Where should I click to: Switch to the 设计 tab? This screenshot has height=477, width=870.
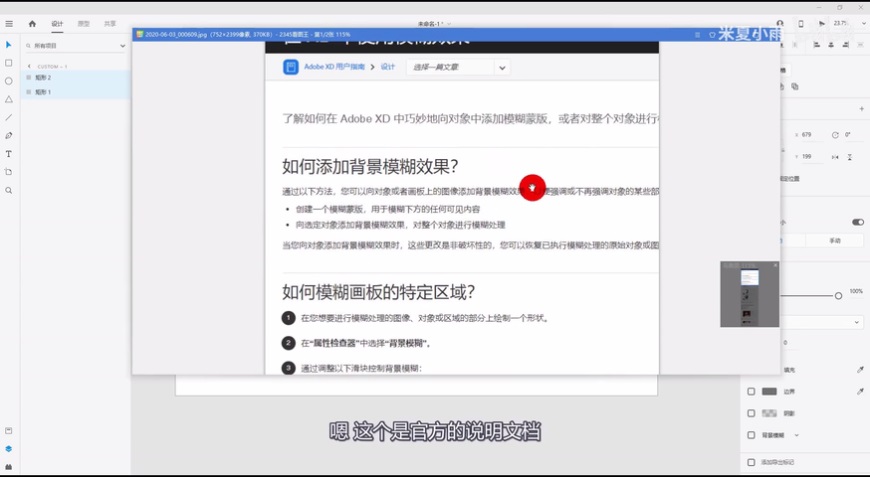[57, 24]
